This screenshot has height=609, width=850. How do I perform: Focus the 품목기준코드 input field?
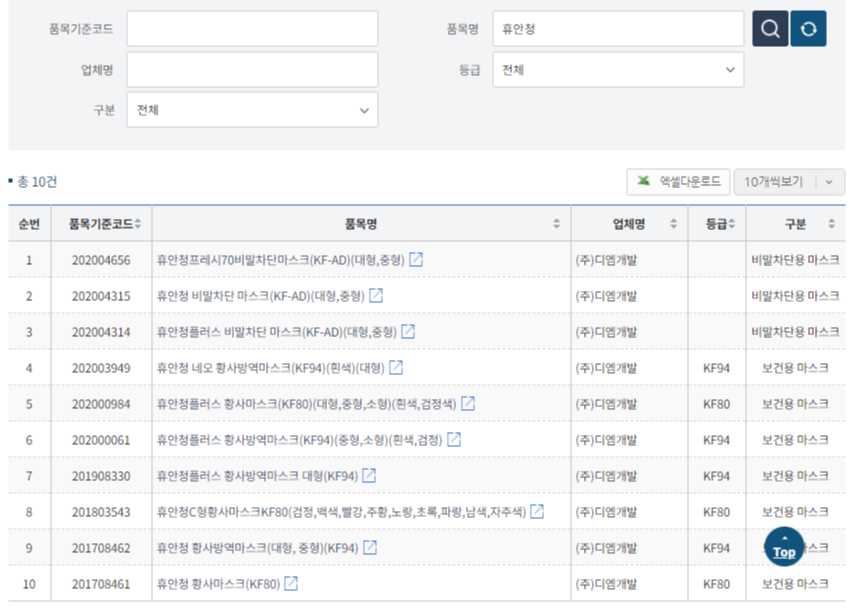coord(252,28)
